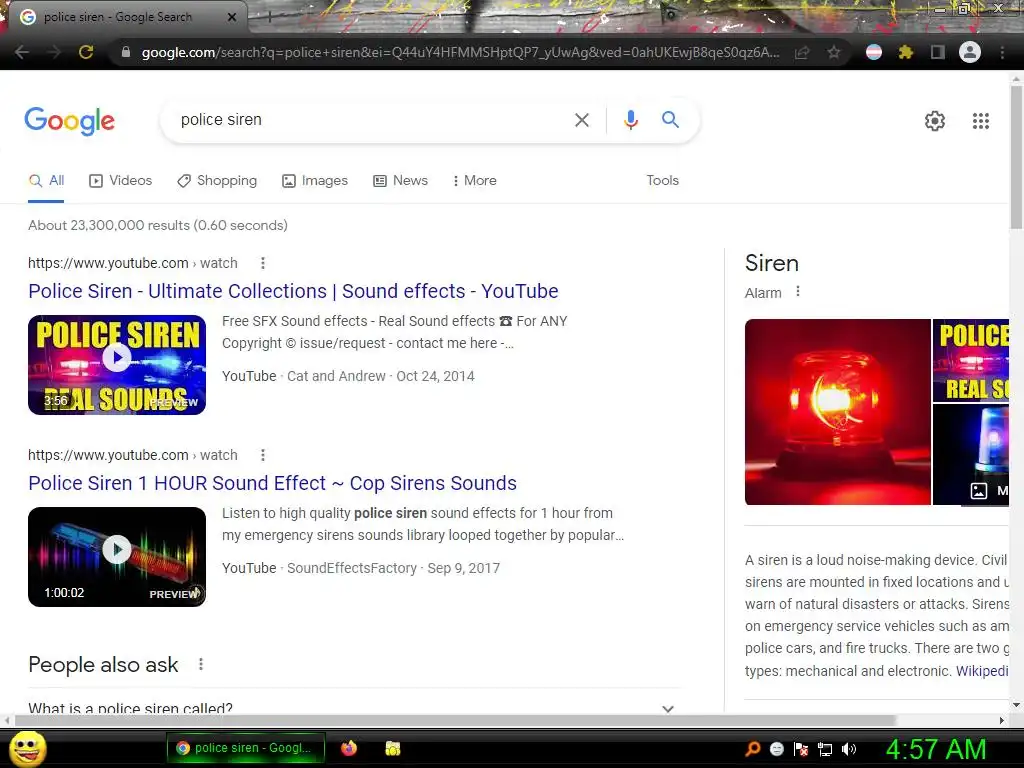Share this page icon in address bar
The height and width of the screenshot is (768, 1024).
click(801, 52)
